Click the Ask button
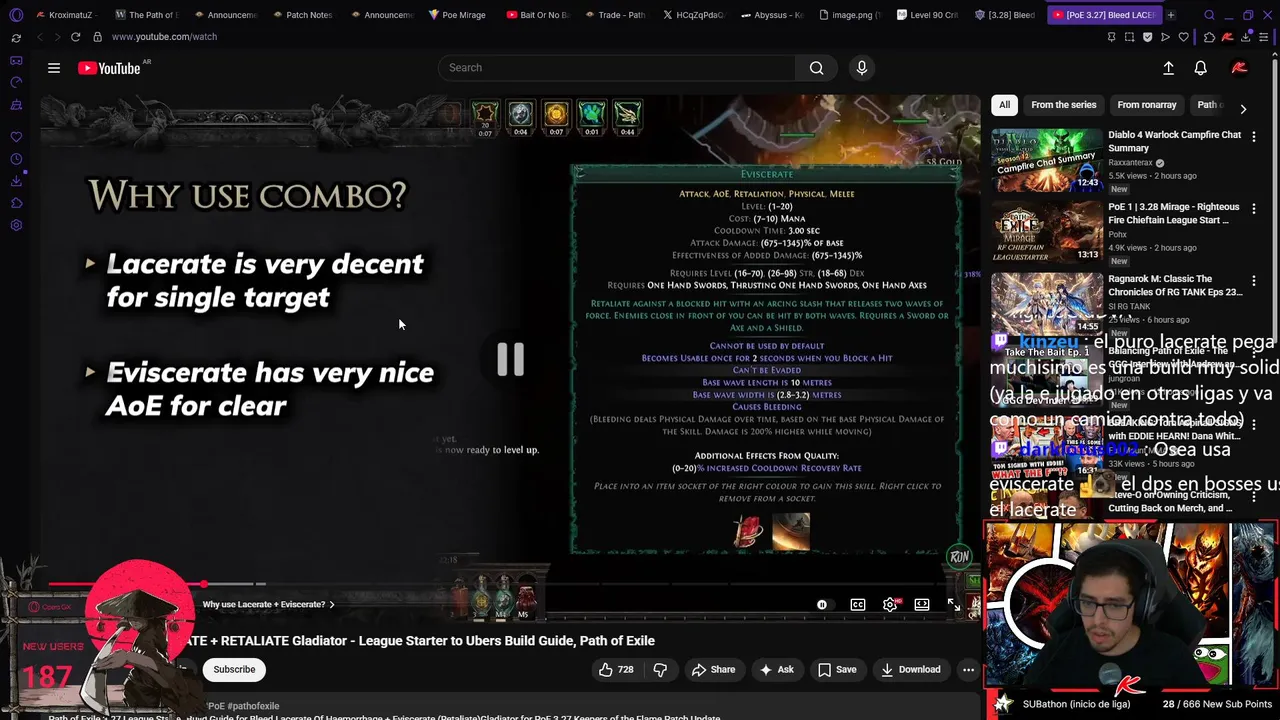Screen dimensions: 1280x720 click(776, 670)
